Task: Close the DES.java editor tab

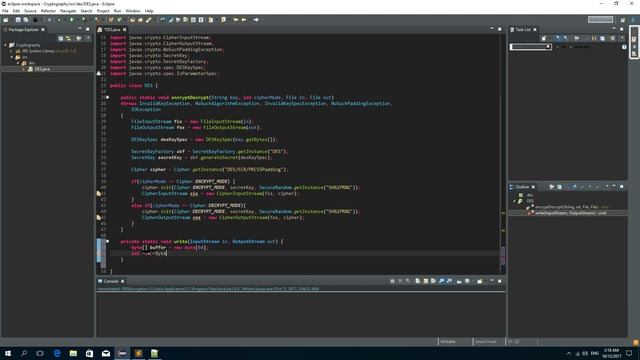Action: 125,29
